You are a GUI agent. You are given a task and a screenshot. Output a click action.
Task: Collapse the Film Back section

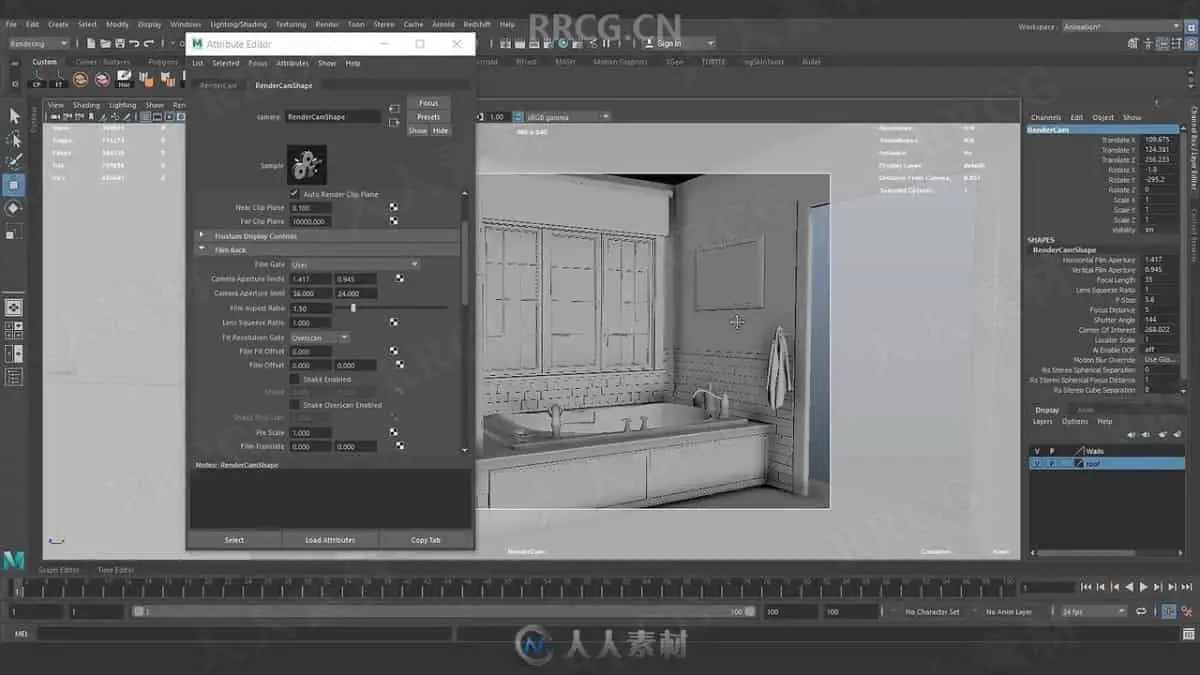point(327,250)
